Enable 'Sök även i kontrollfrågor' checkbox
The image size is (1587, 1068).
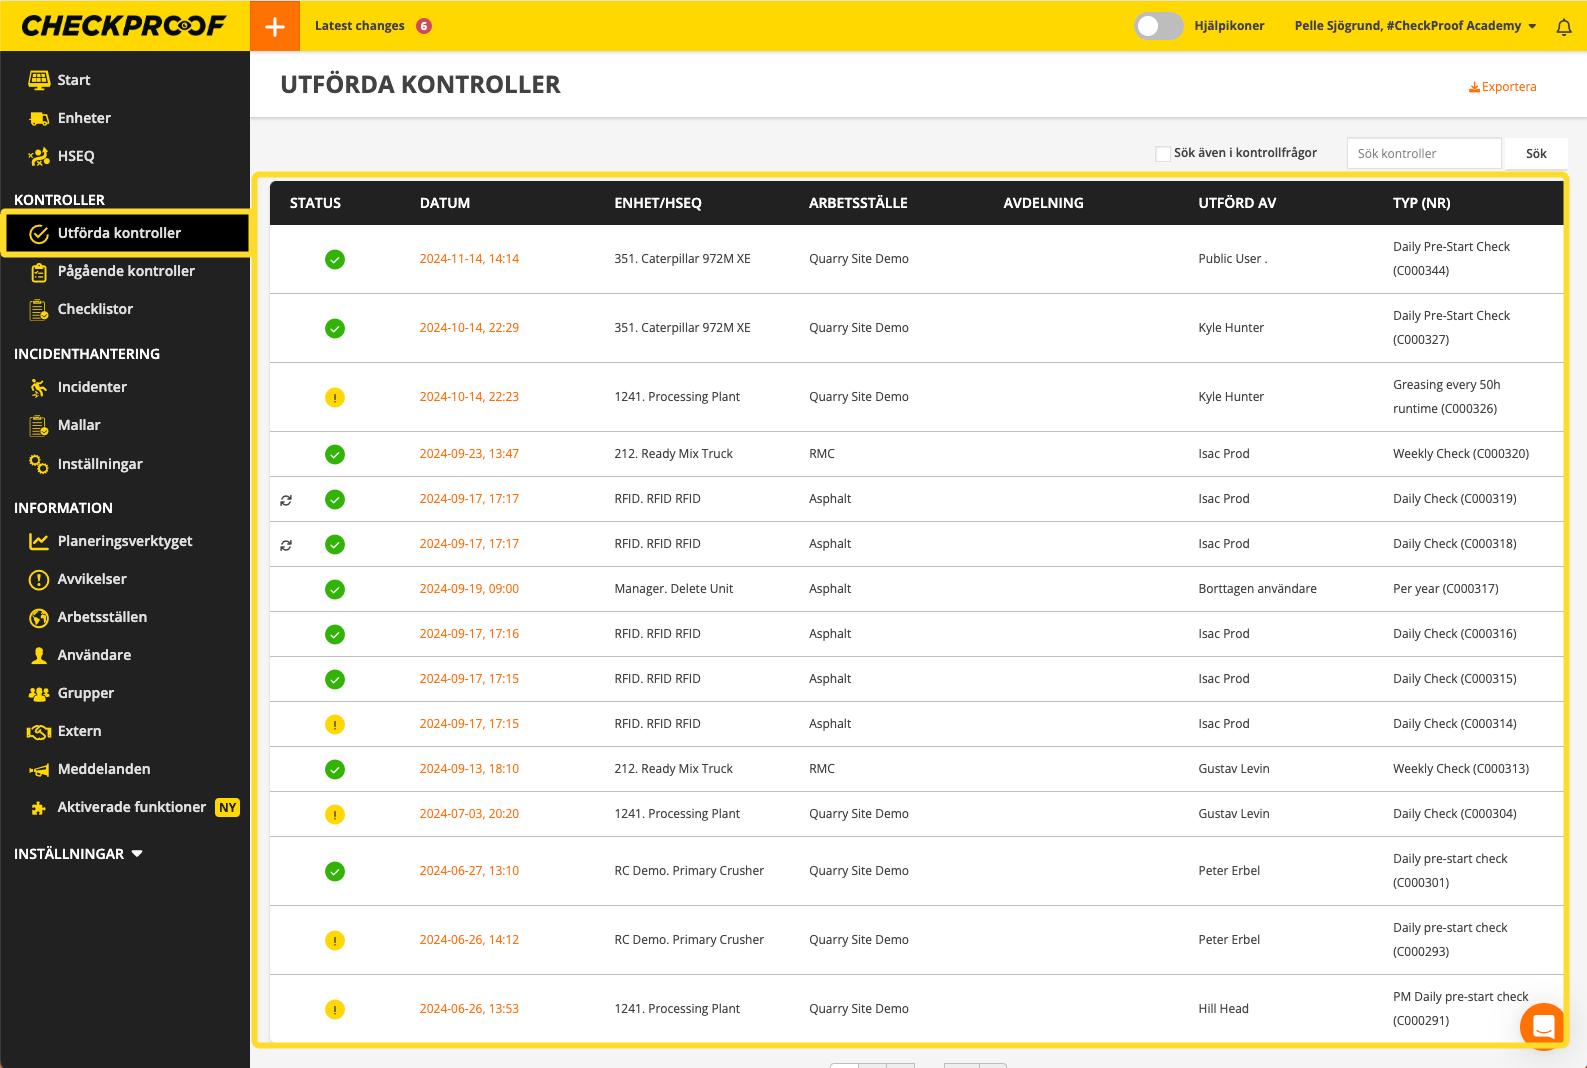(1162, 154)
